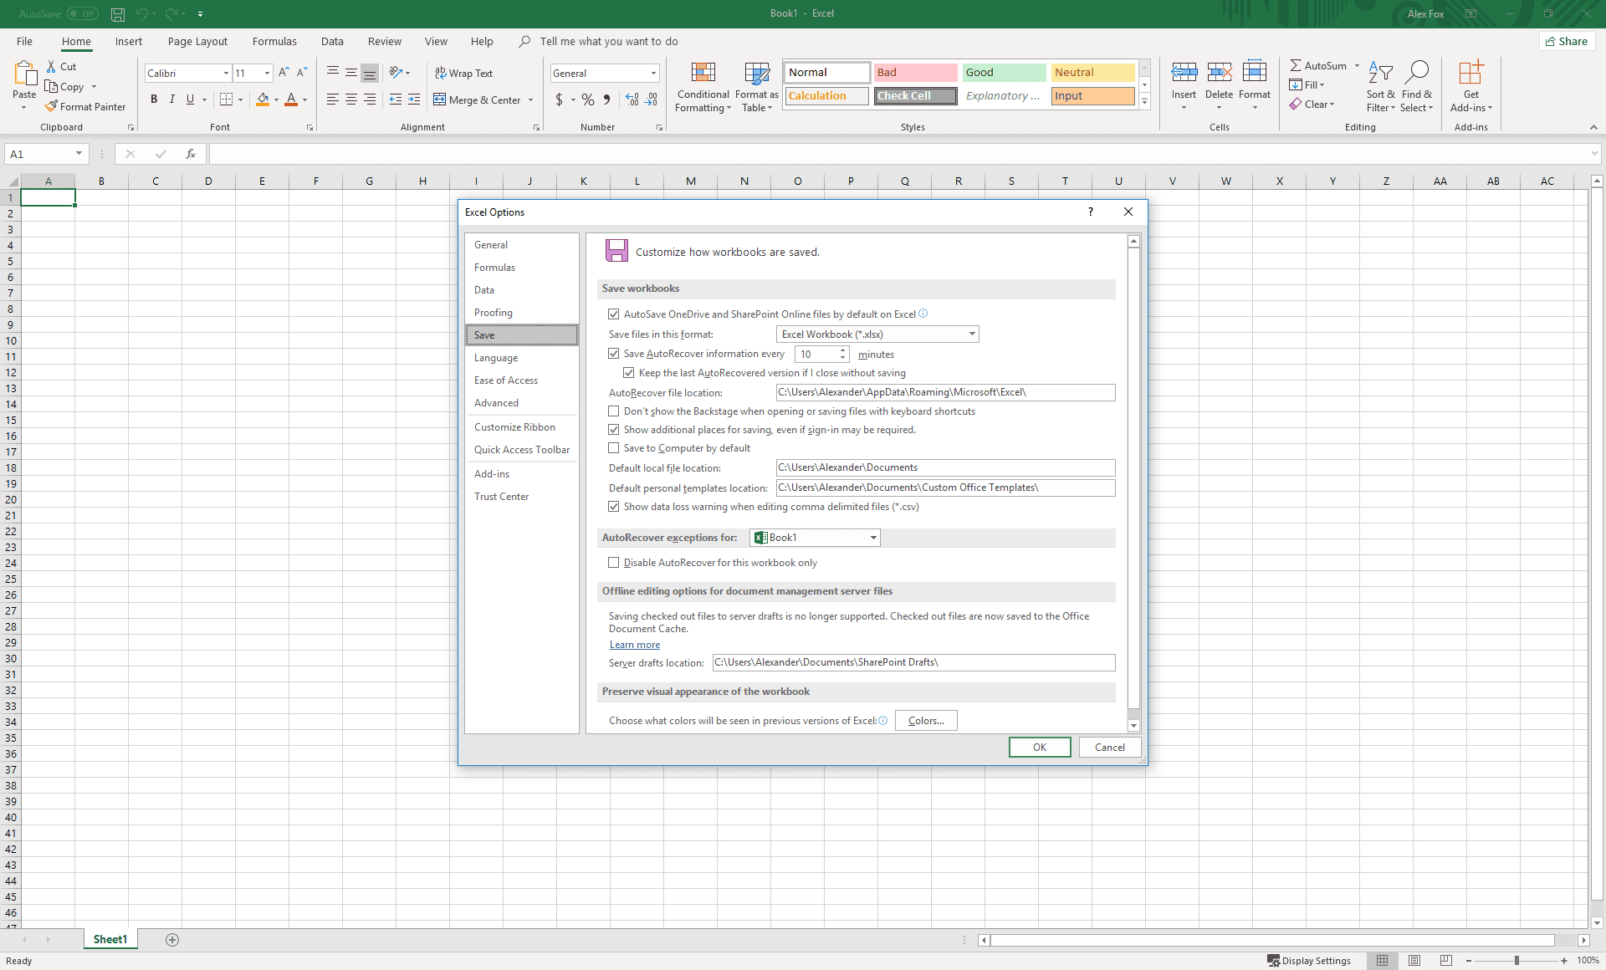
Task: Click the Merge & Center icon
Action: click(440, 99)
